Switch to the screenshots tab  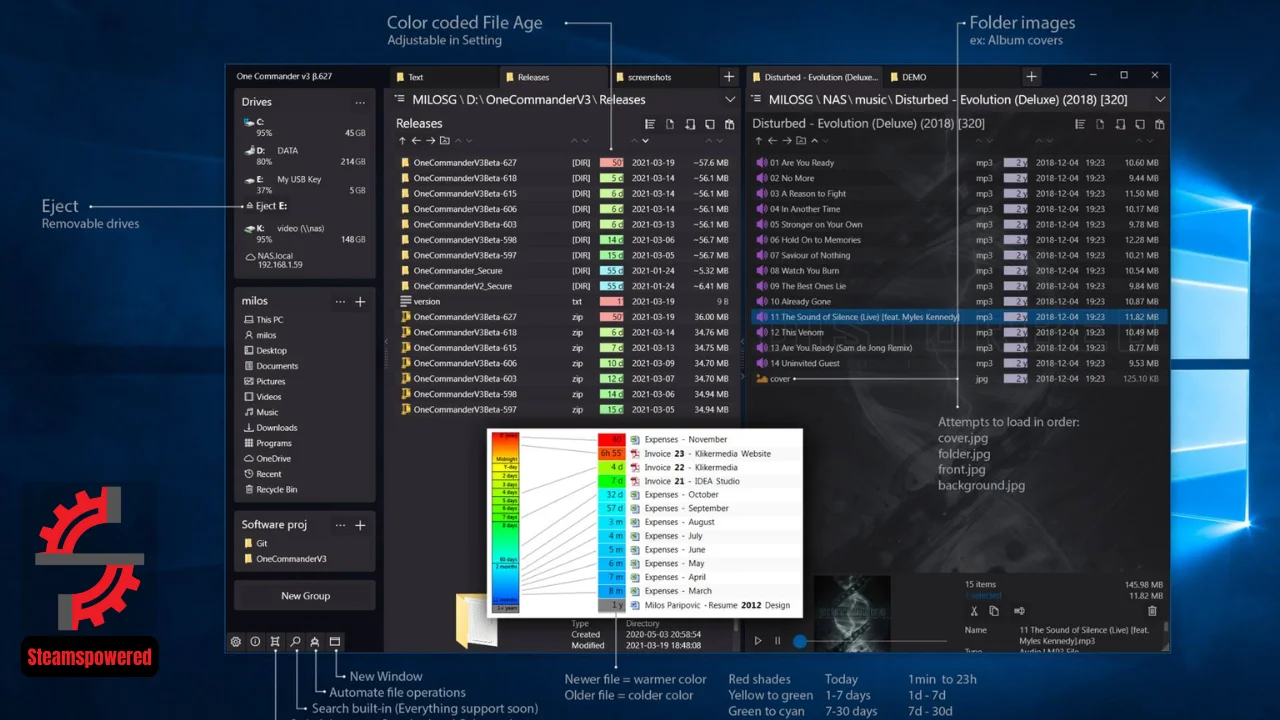coord(662,77)
